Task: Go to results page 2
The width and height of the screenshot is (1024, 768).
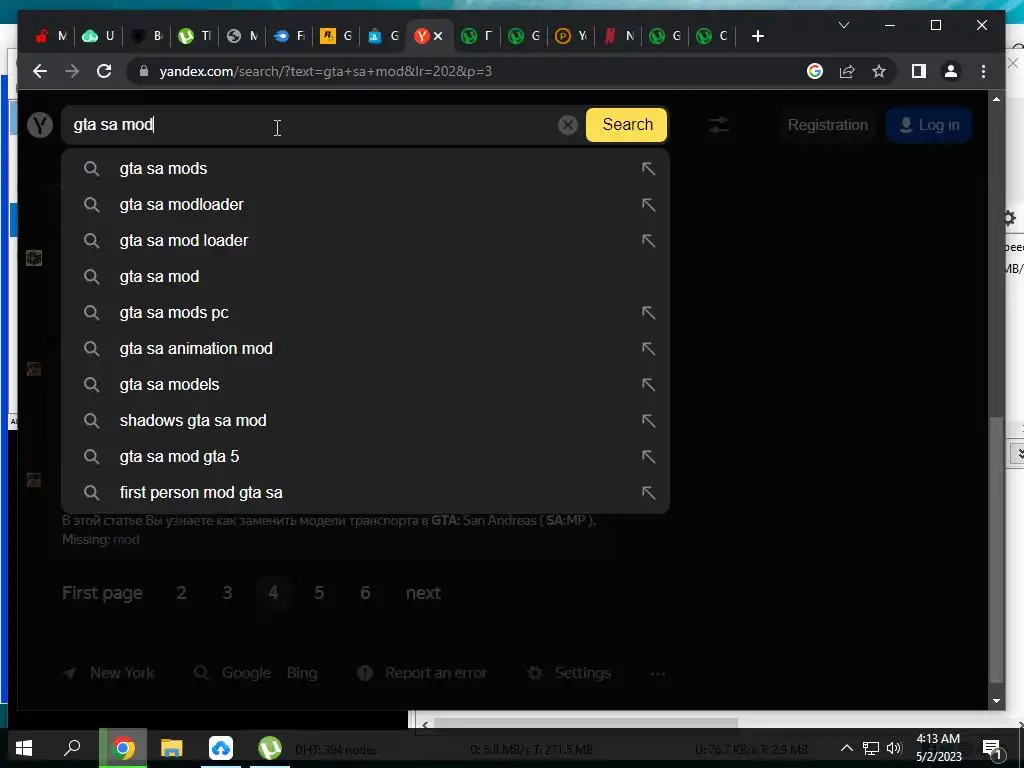Action: [181, 593]
